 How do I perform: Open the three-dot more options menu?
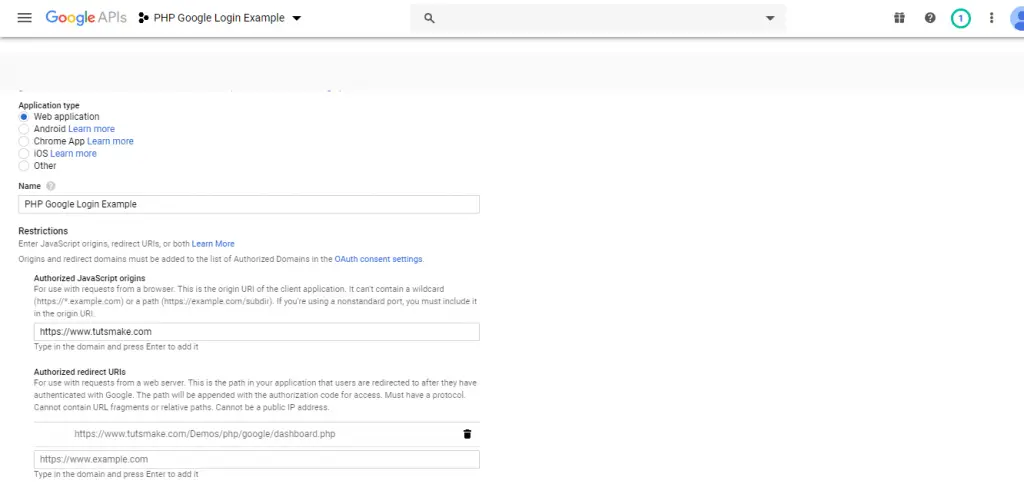click(x=991, y=18)
